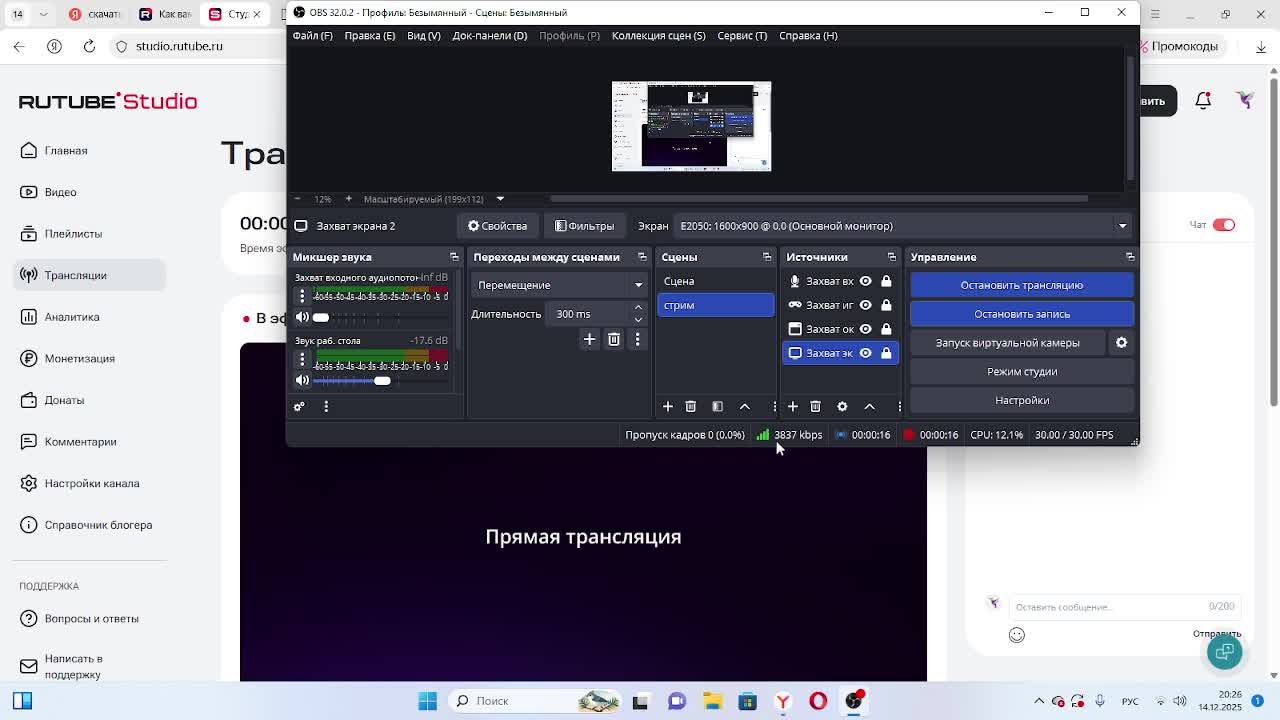Toggle visibility of window capture source
The image size is (1280, 720).
pyautogui.click(x=865, y=329)
